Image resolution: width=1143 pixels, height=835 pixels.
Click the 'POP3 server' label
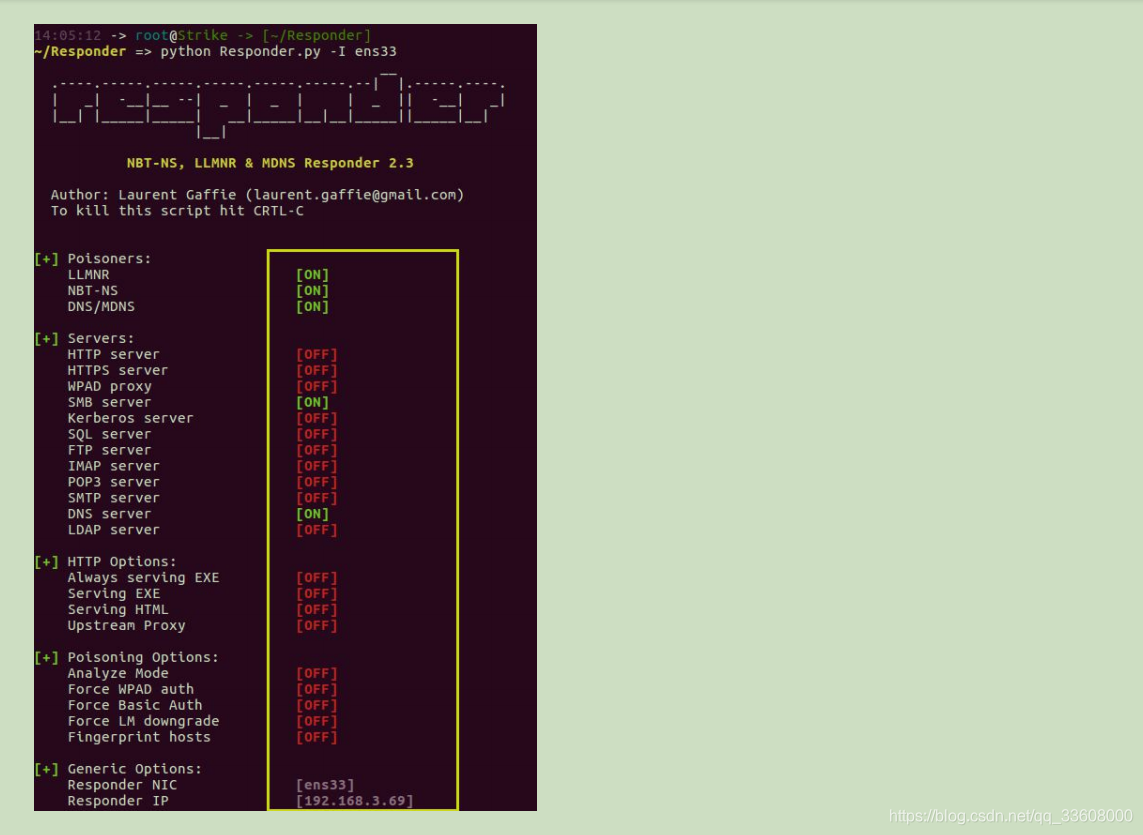113,482
